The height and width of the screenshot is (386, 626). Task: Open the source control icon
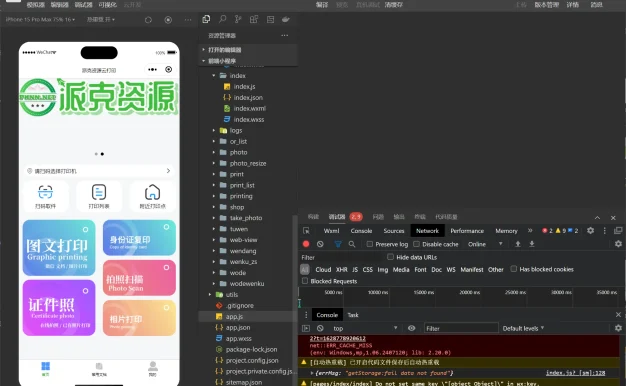pyautogui.click(x=238, y=19)
